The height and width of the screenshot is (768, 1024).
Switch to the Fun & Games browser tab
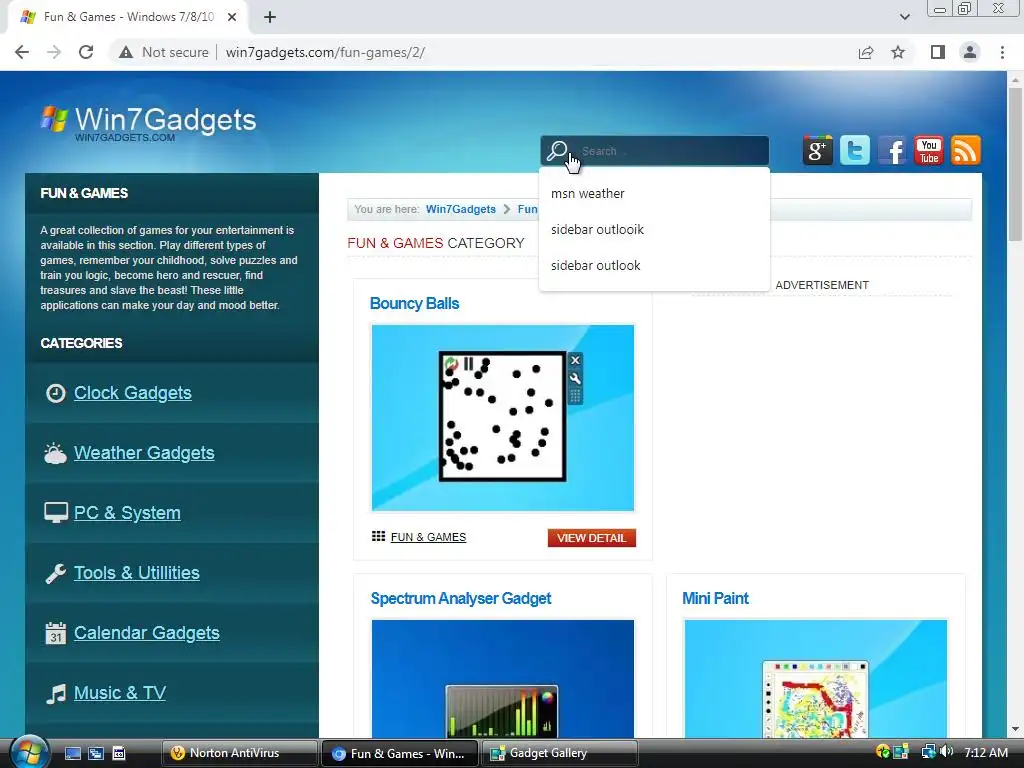[x=128, y=17]
